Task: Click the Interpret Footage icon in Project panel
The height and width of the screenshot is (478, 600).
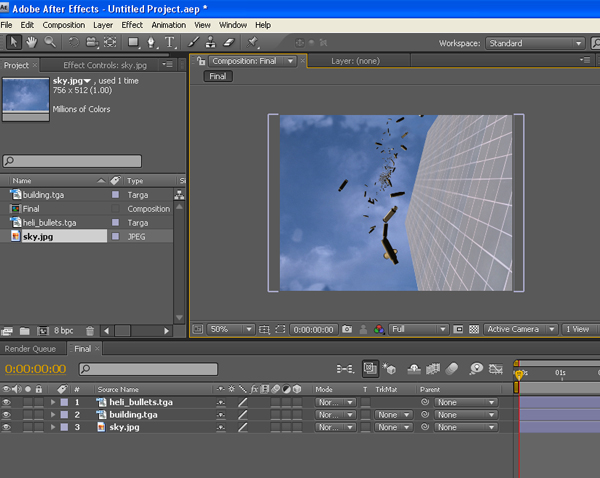Action: click(7, 331)
